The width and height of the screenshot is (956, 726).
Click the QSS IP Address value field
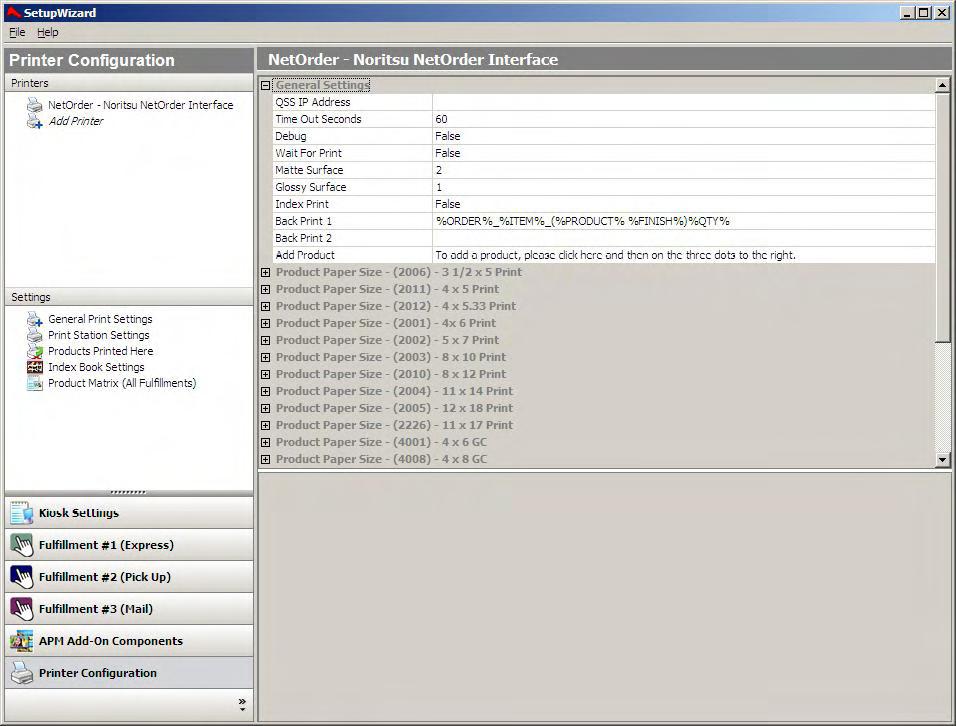pos(683,102)
